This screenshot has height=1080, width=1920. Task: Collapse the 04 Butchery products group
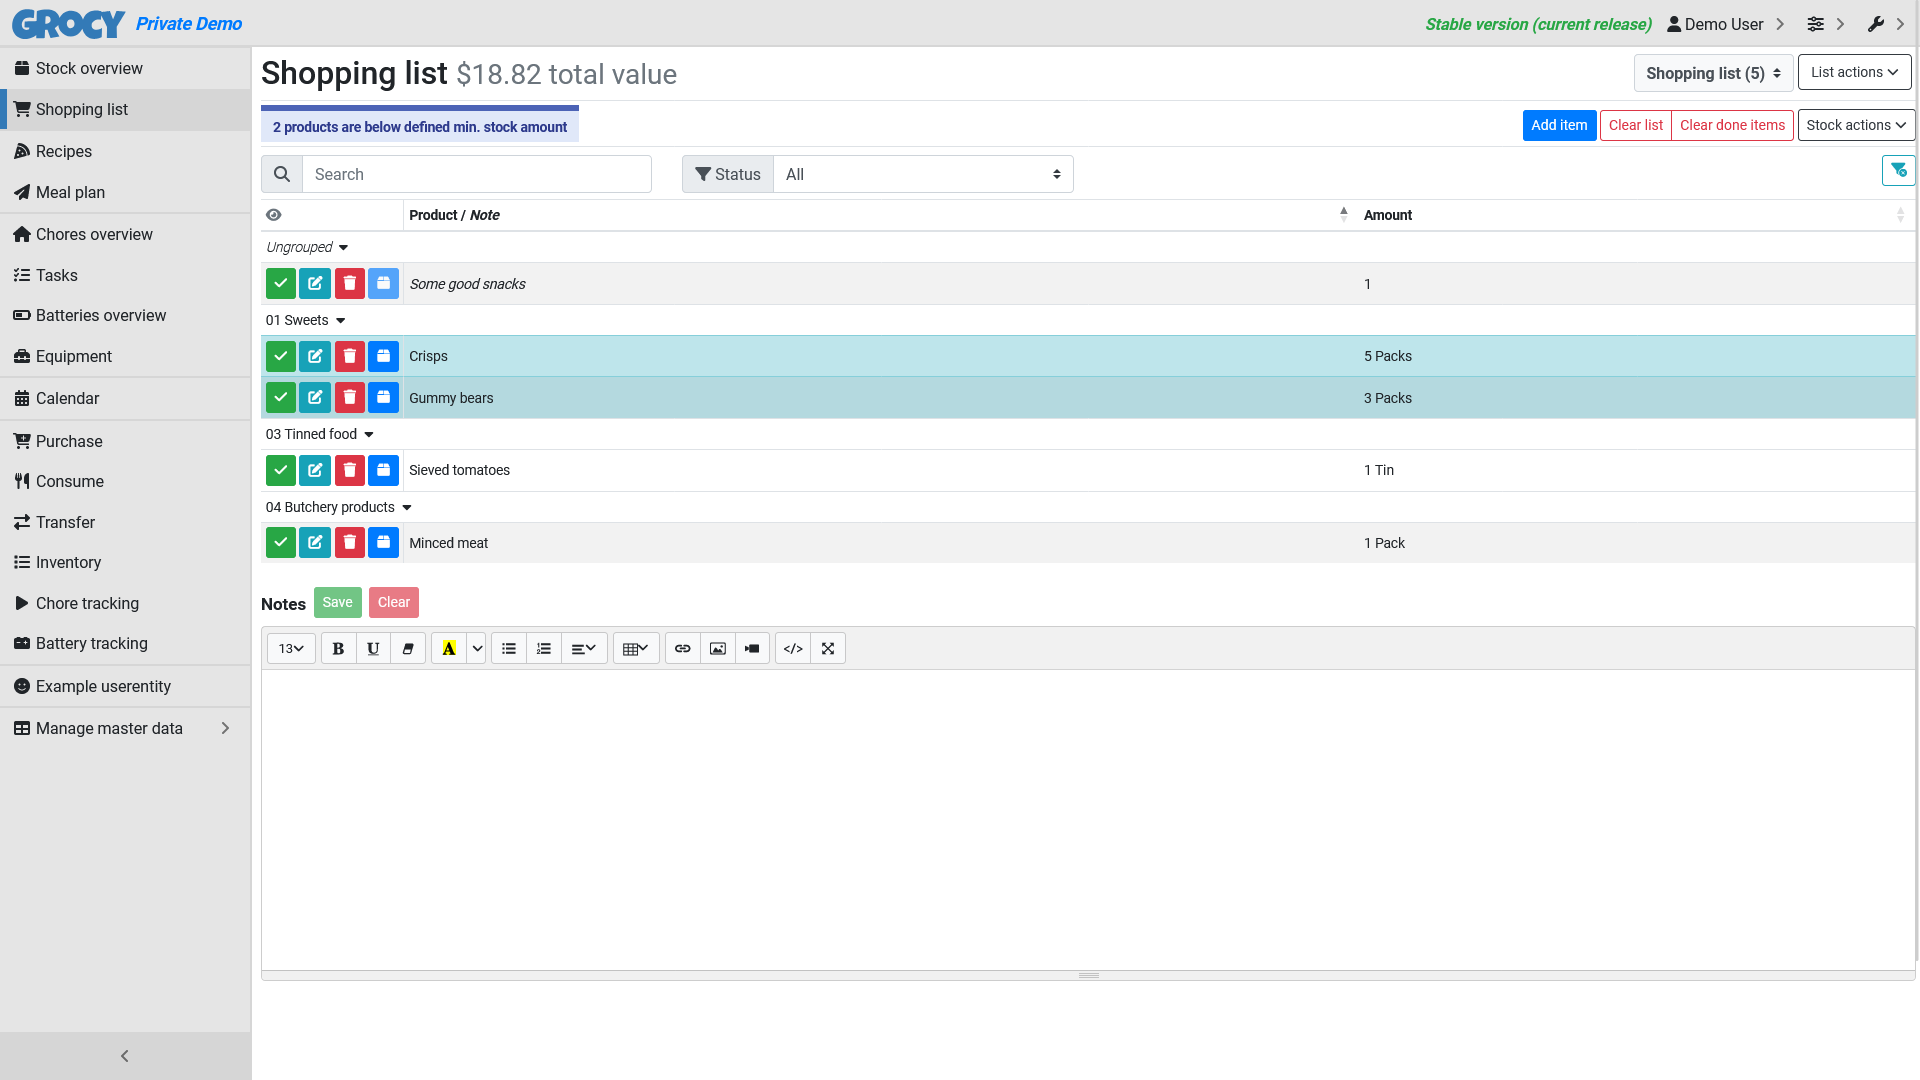[x=407, y=508]
